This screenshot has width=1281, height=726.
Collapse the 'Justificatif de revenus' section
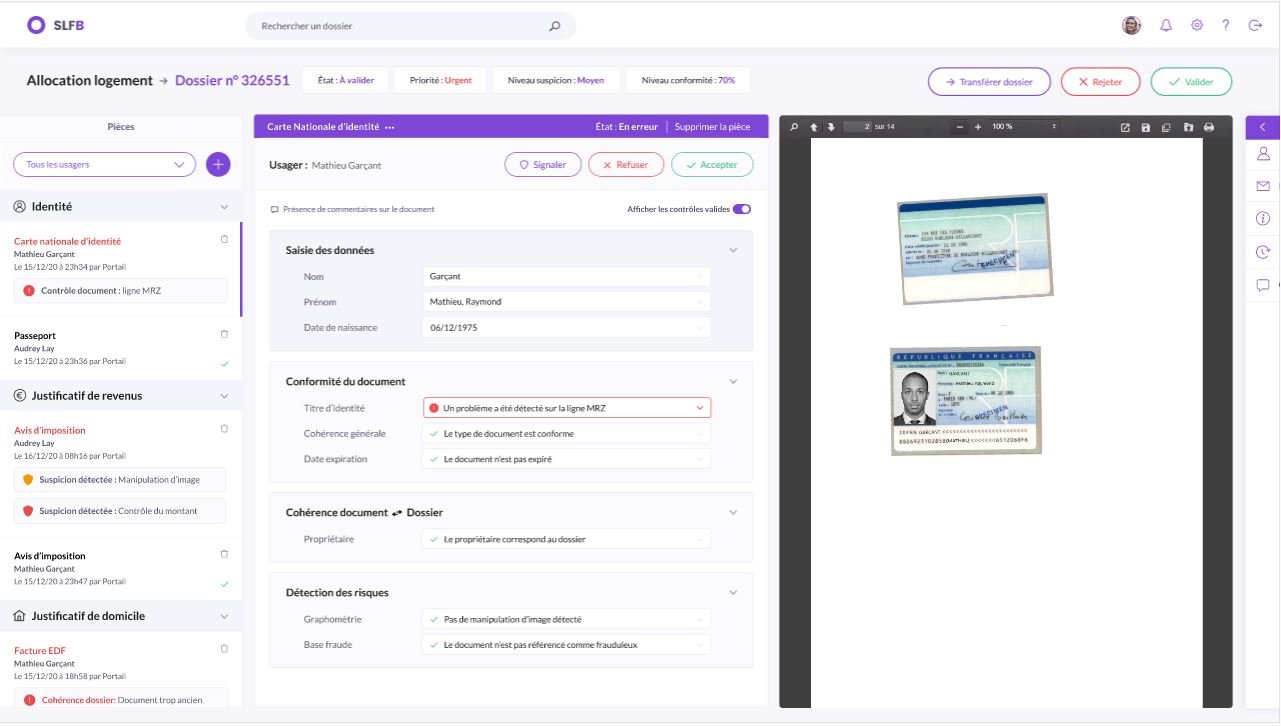pyautogui.click(x=223, y=396)
